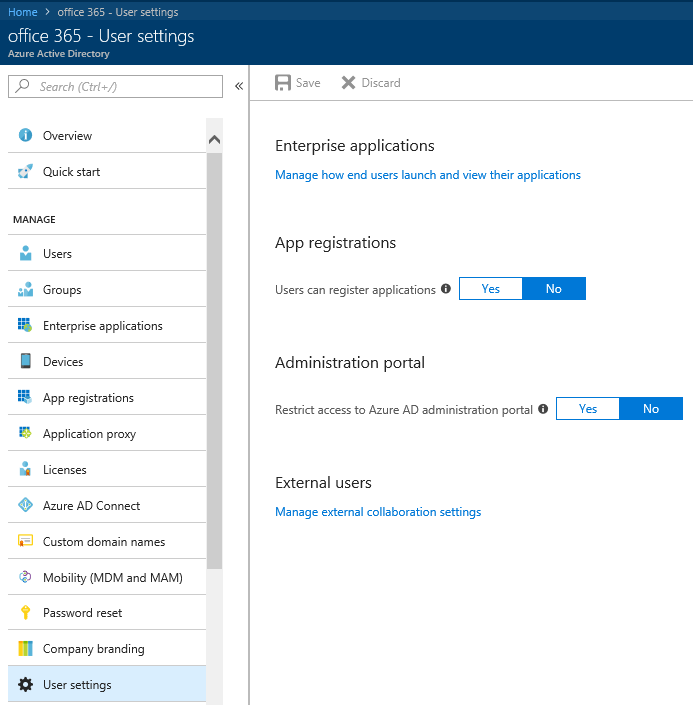The width and height of the screenshot is (693, 705).
Task: Click the App registrations grid icon
Action: [x=25, y=397]
